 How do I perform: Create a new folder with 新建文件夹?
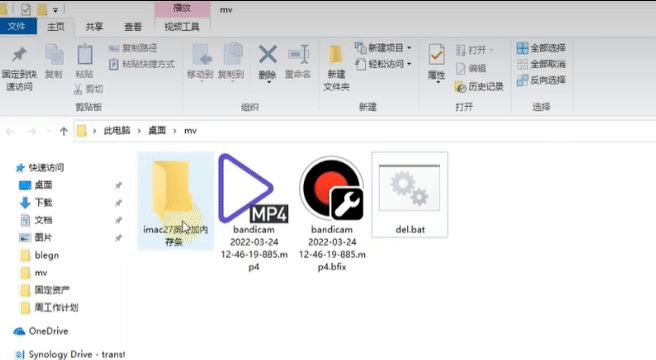pos(336,68)
